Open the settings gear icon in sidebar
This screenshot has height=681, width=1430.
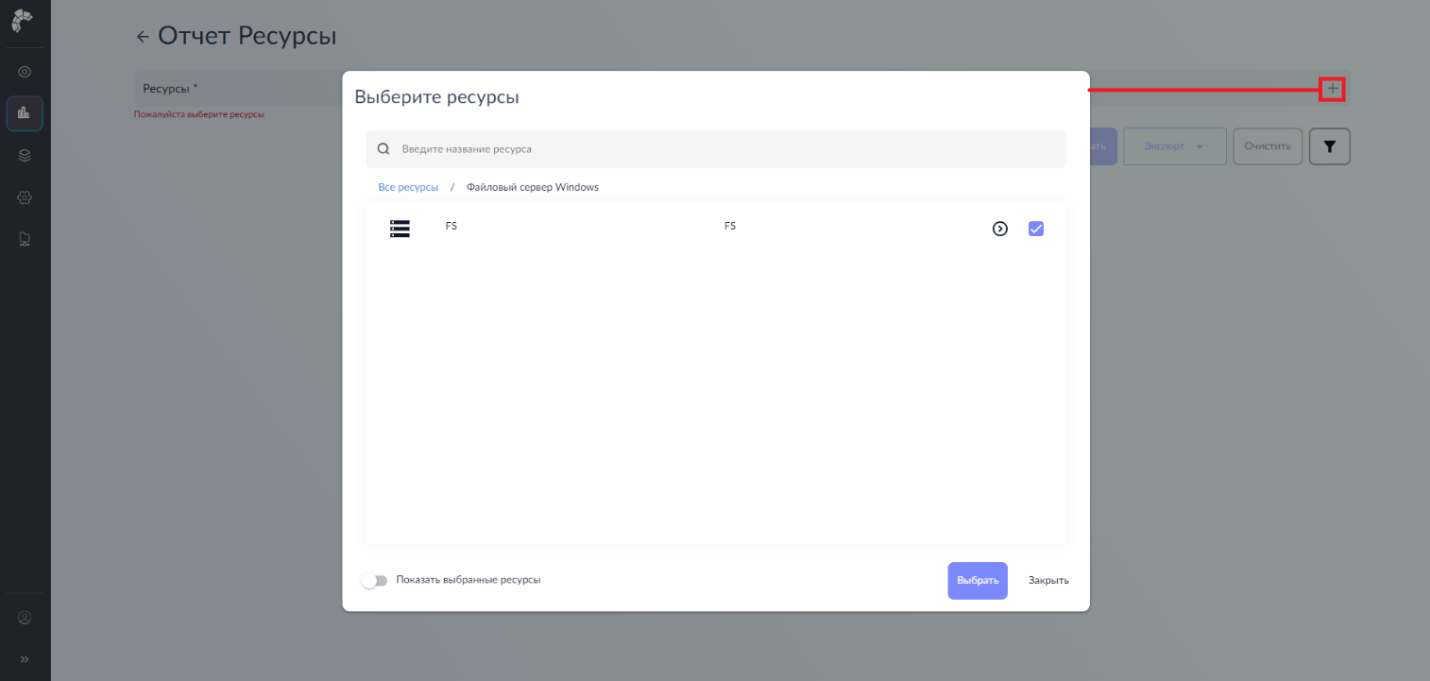25,197
